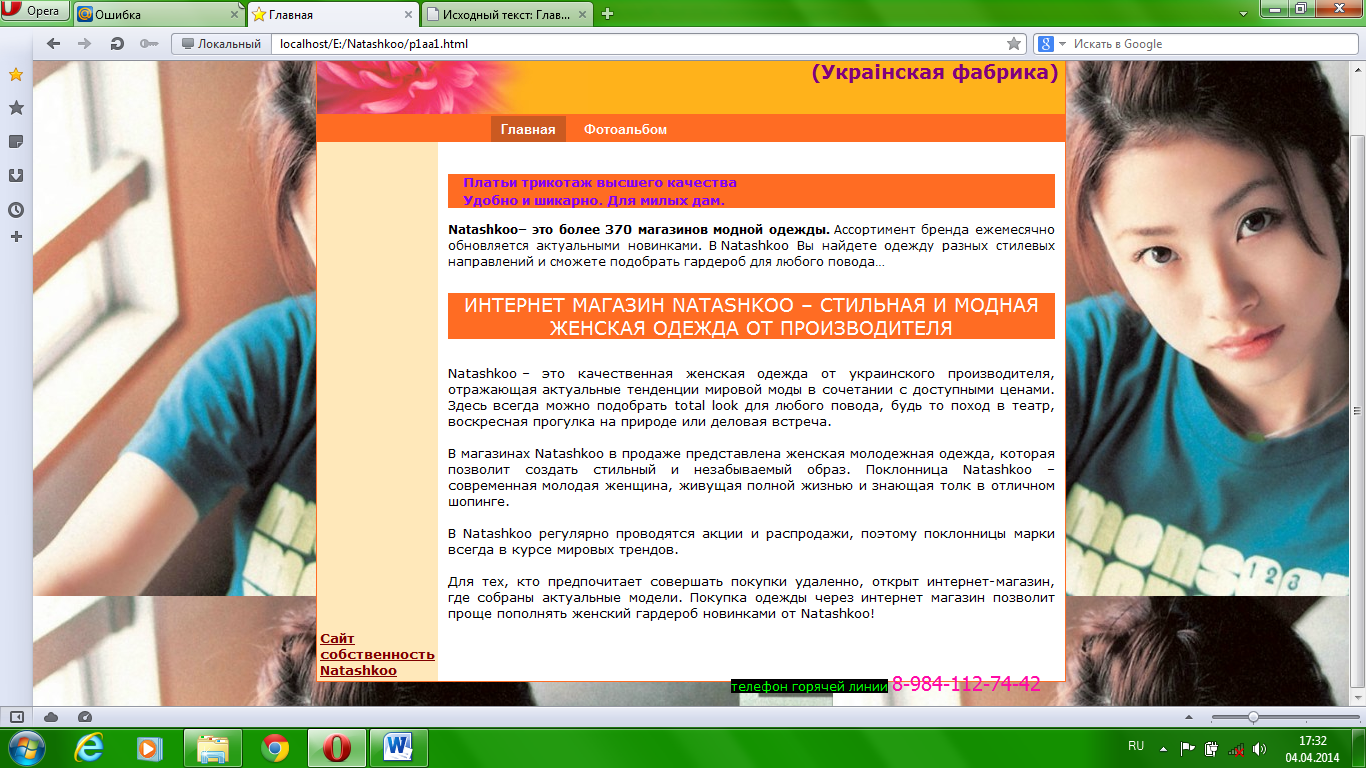Open Opera Link cloud icon in status bar
This screenshot has width=1366, height=768.
click(51, 716)
